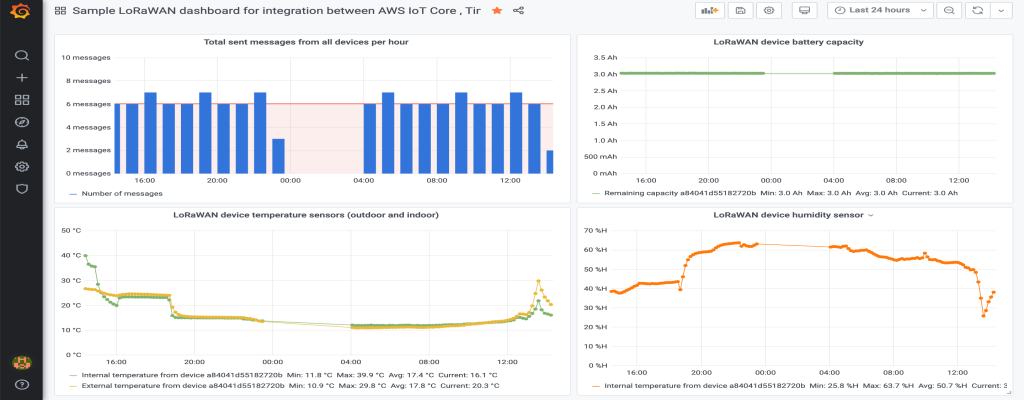Image resolution: width=1024 pixels, height=400 pixels.
Task: Open the Dashboards grid icon in sidebar
Action: coord(22,100)
